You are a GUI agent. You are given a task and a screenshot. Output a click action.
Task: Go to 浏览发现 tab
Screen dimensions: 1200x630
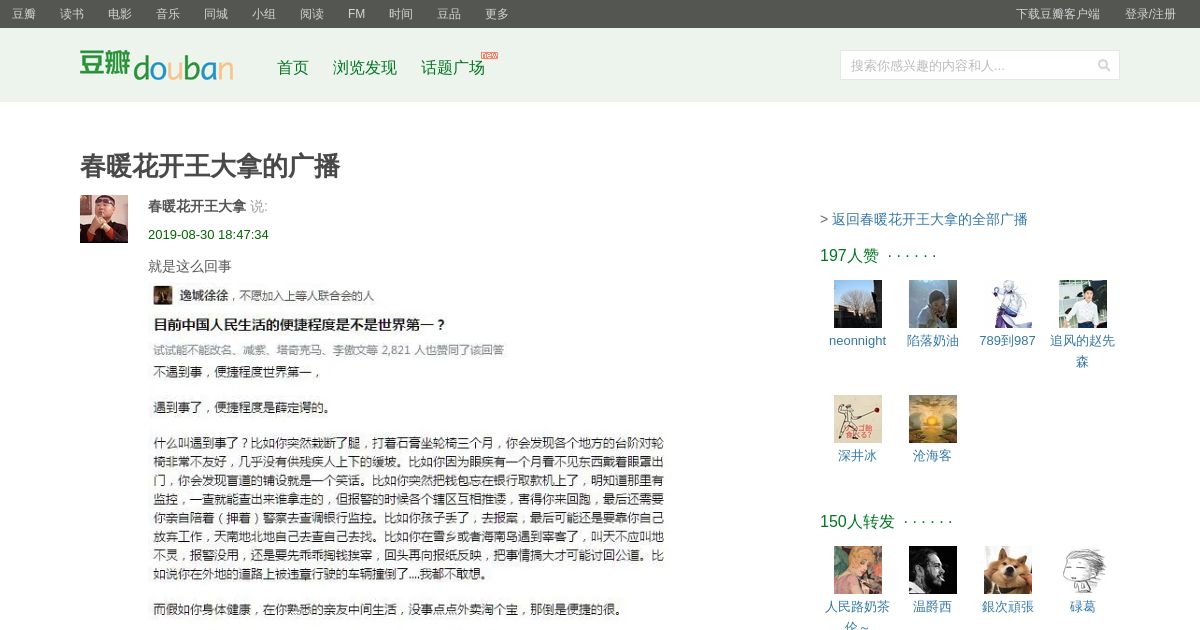pyautogui.click(x=365, y=68)
